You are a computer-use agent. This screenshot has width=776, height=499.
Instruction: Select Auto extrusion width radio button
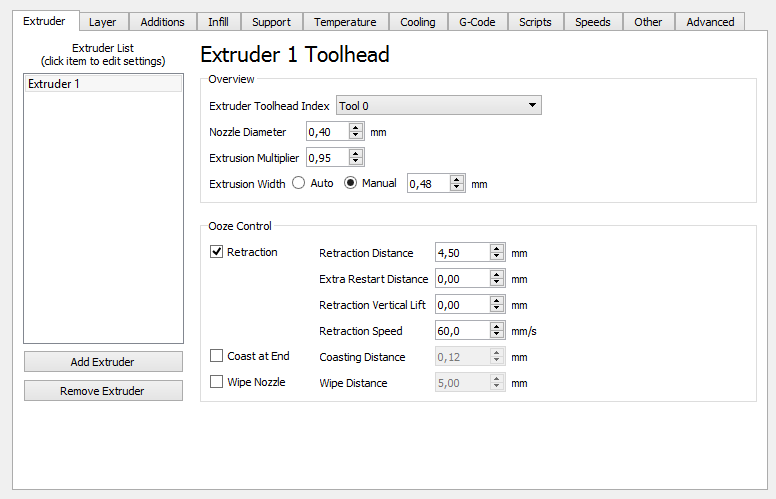[298, 183]
